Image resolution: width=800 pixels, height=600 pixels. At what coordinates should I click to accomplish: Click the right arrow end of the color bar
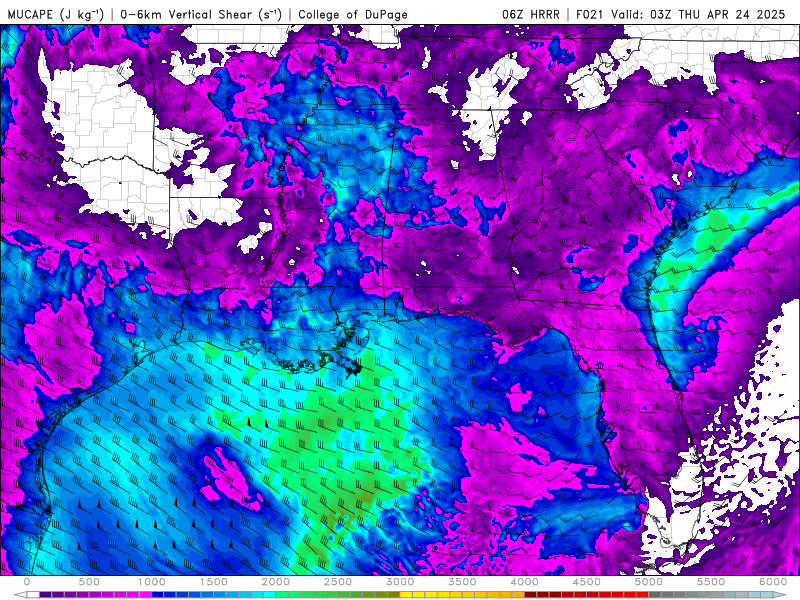point(779,594)
